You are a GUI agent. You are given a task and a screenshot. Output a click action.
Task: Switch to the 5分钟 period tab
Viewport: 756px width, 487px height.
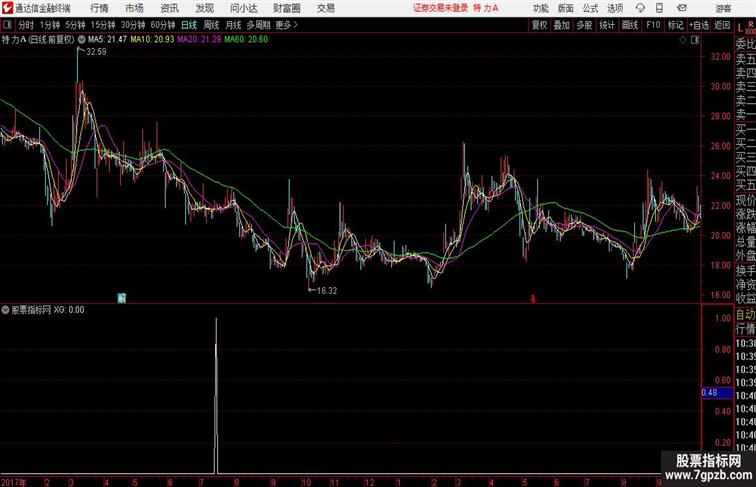click(75, 25)
